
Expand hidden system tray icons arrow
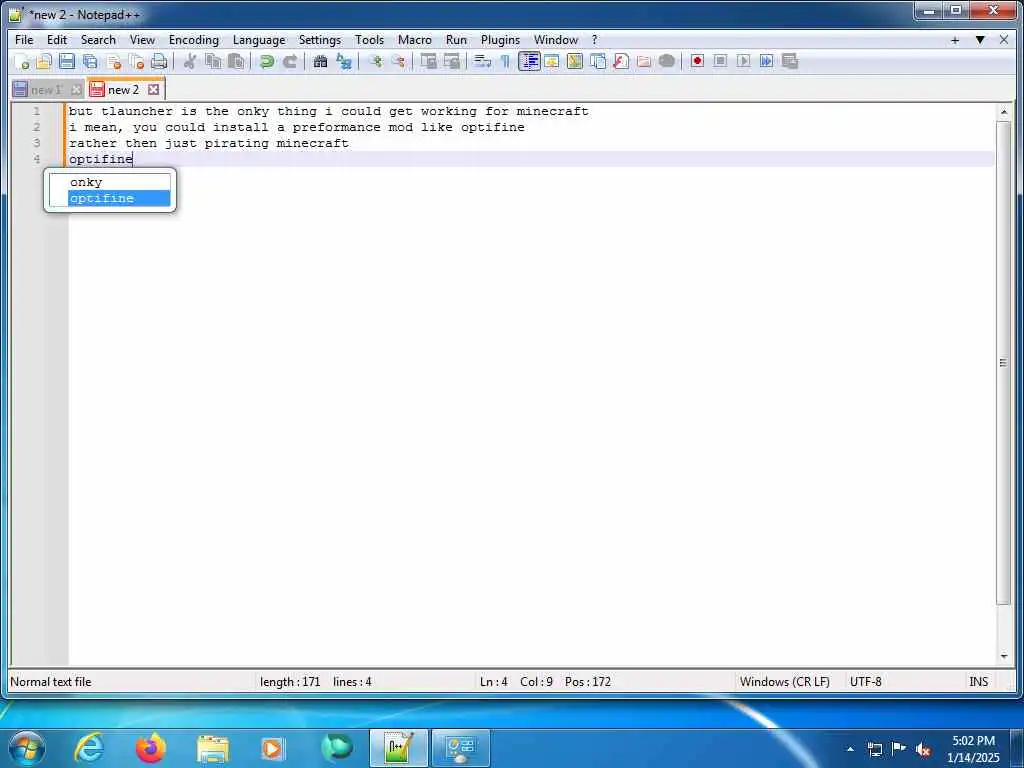[850, 749]
